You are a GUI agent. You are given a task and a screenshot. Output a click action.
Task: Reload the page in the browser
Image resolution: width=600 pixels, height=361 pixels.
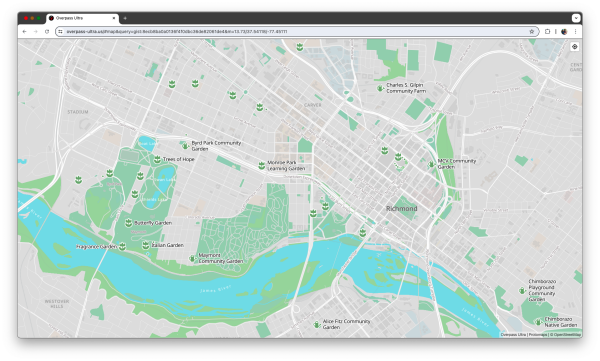click(x=47, y=32)
